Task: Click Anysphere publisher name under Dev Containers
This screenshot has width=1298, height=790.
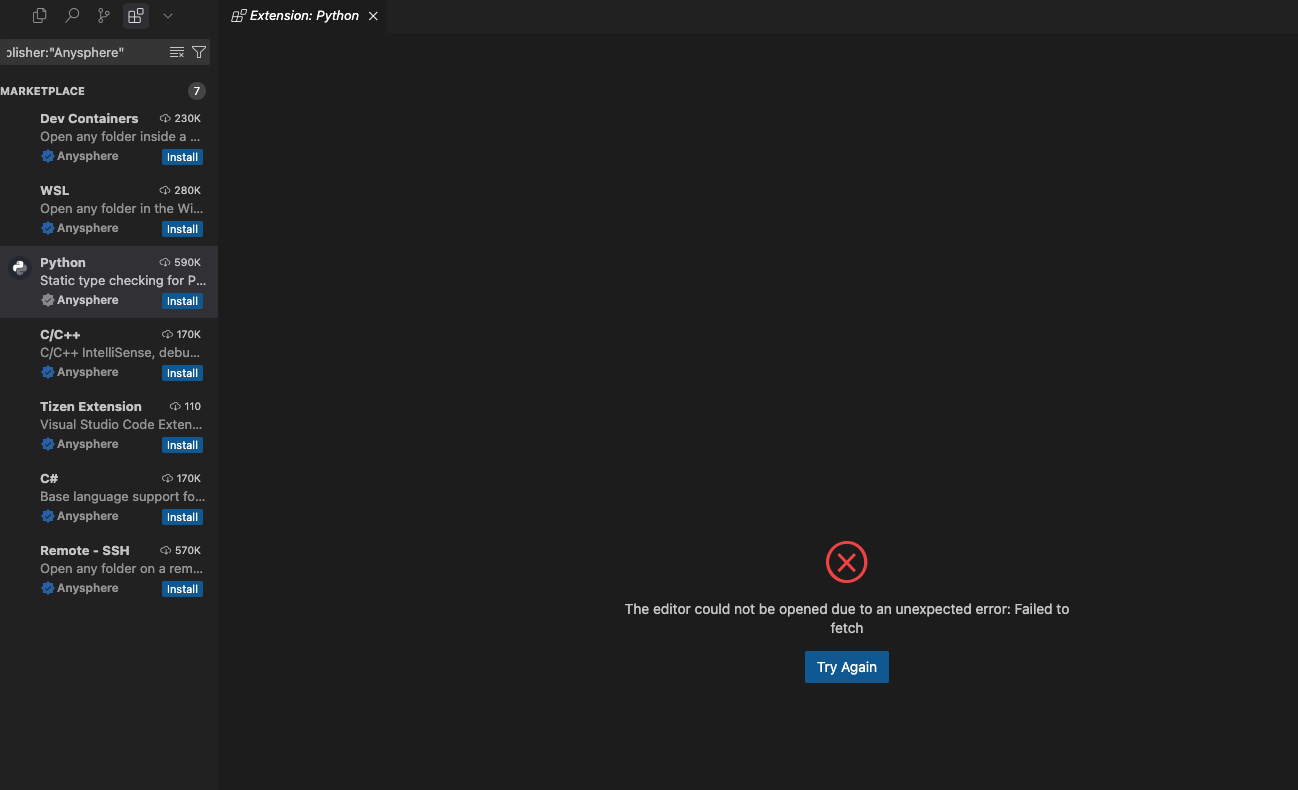Action: coord(88,156)
